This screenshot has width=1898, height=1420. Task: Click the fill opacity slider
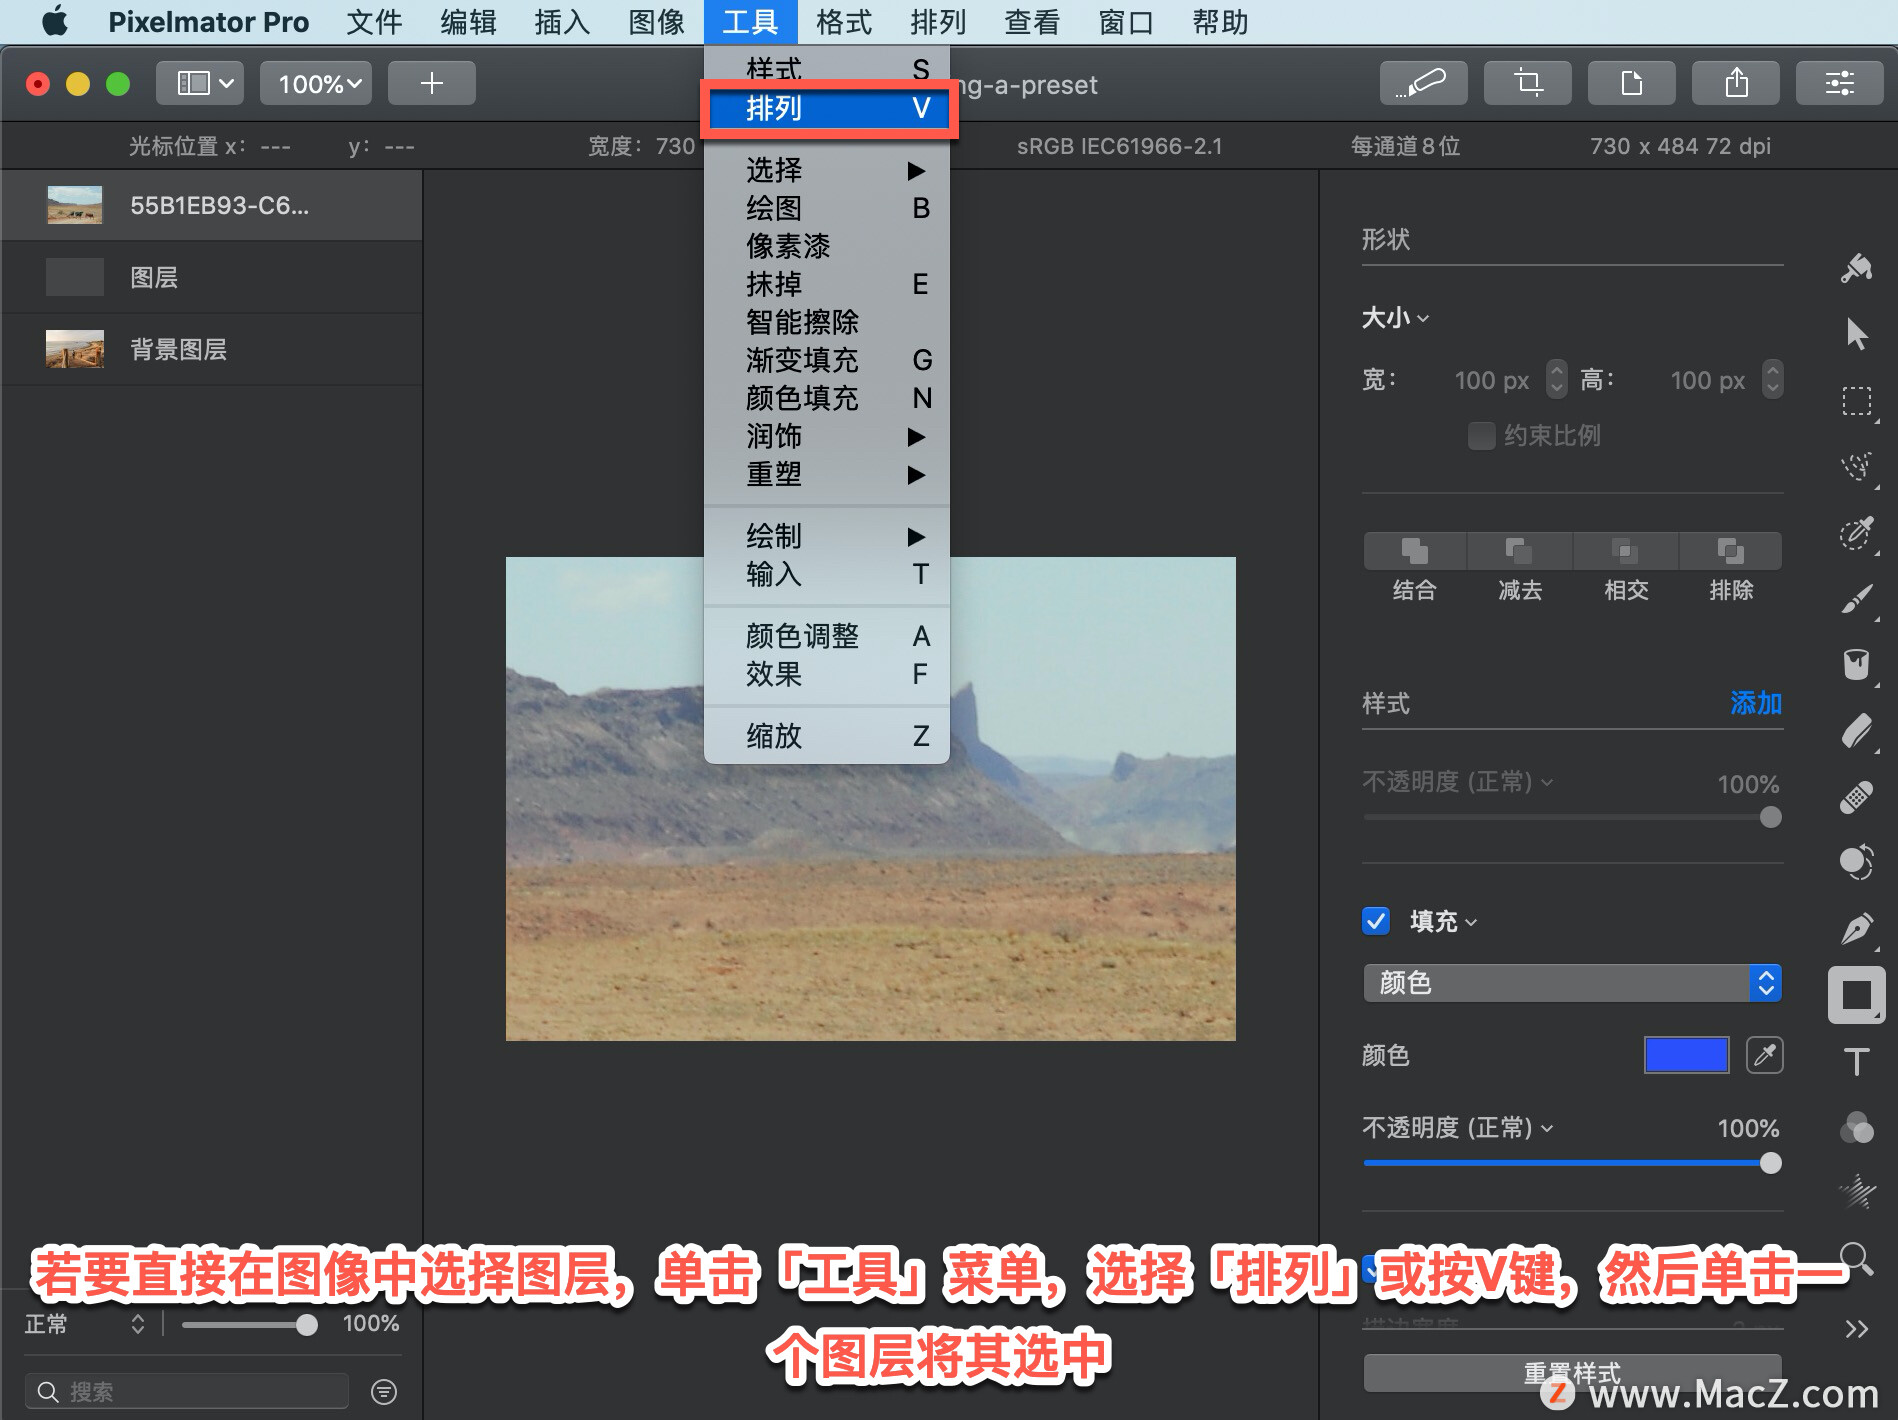pos(1572,1163)
